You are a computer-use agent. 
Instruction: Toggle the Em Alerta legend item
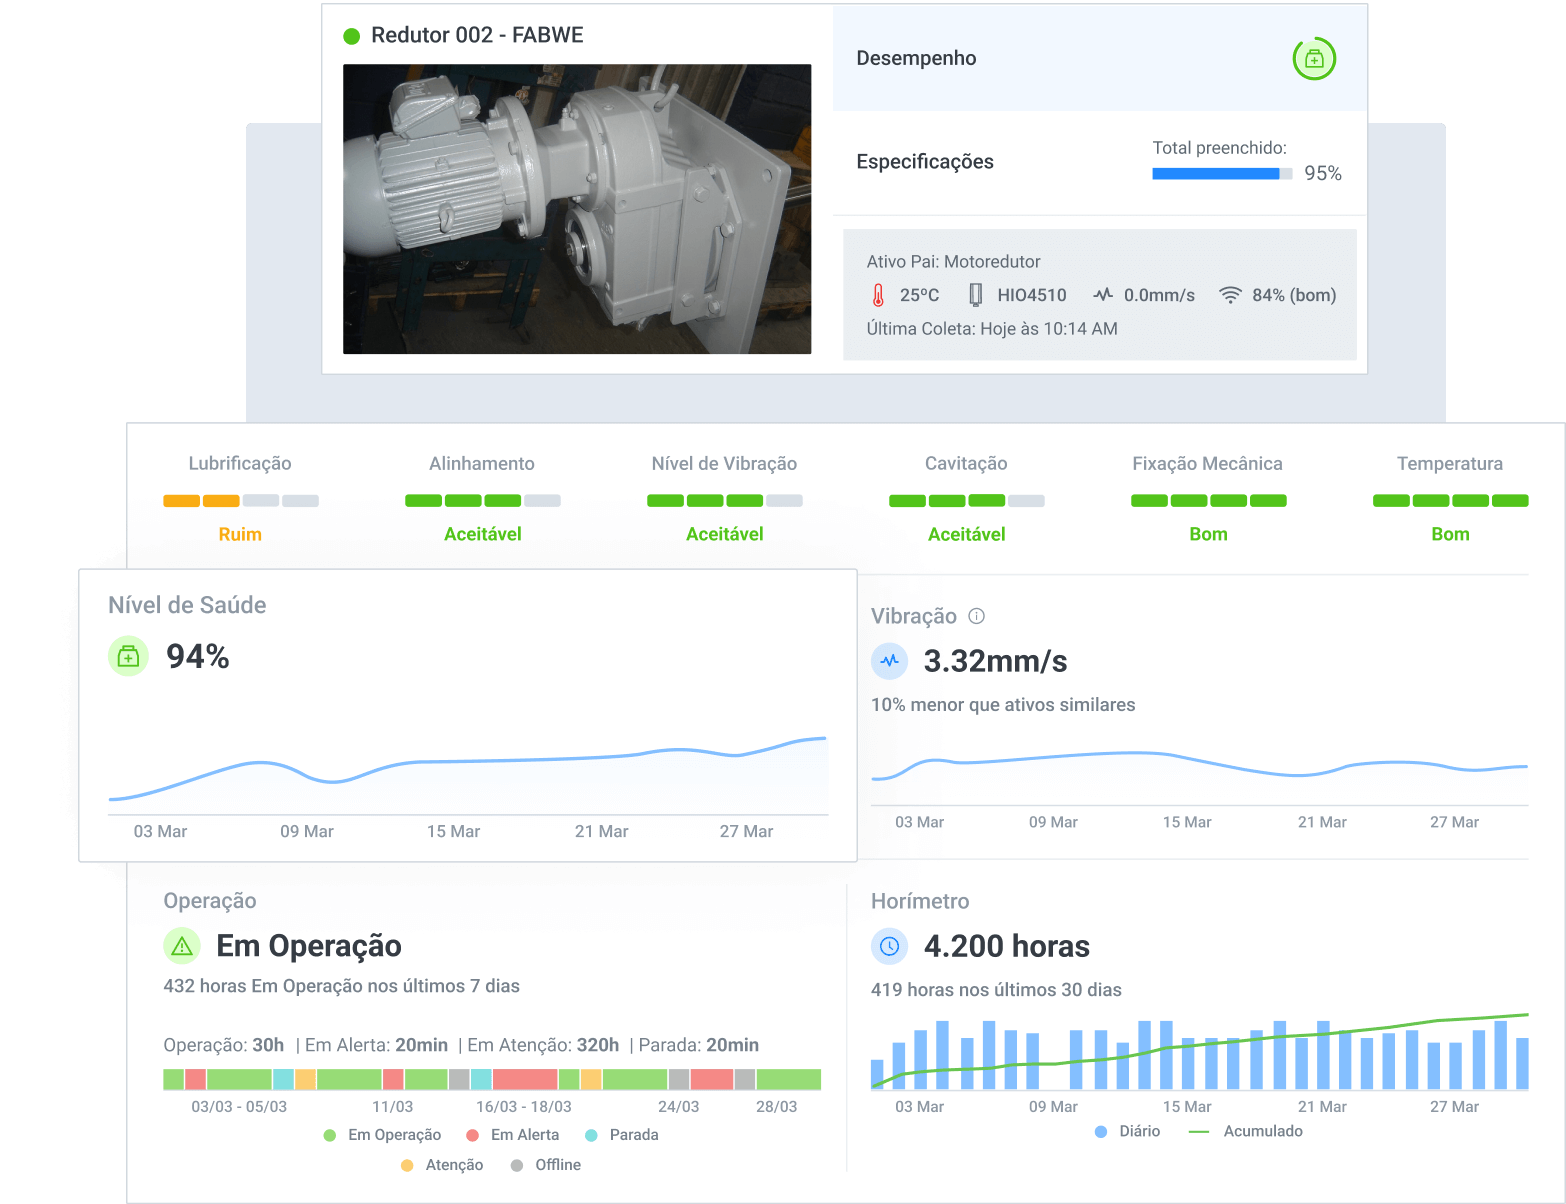click(513, 1135)
